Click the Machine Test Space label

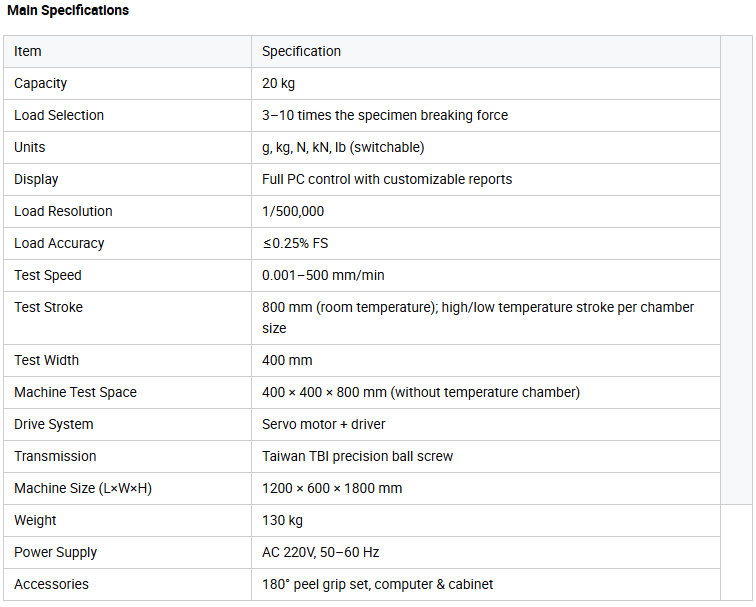coord(75,392)
